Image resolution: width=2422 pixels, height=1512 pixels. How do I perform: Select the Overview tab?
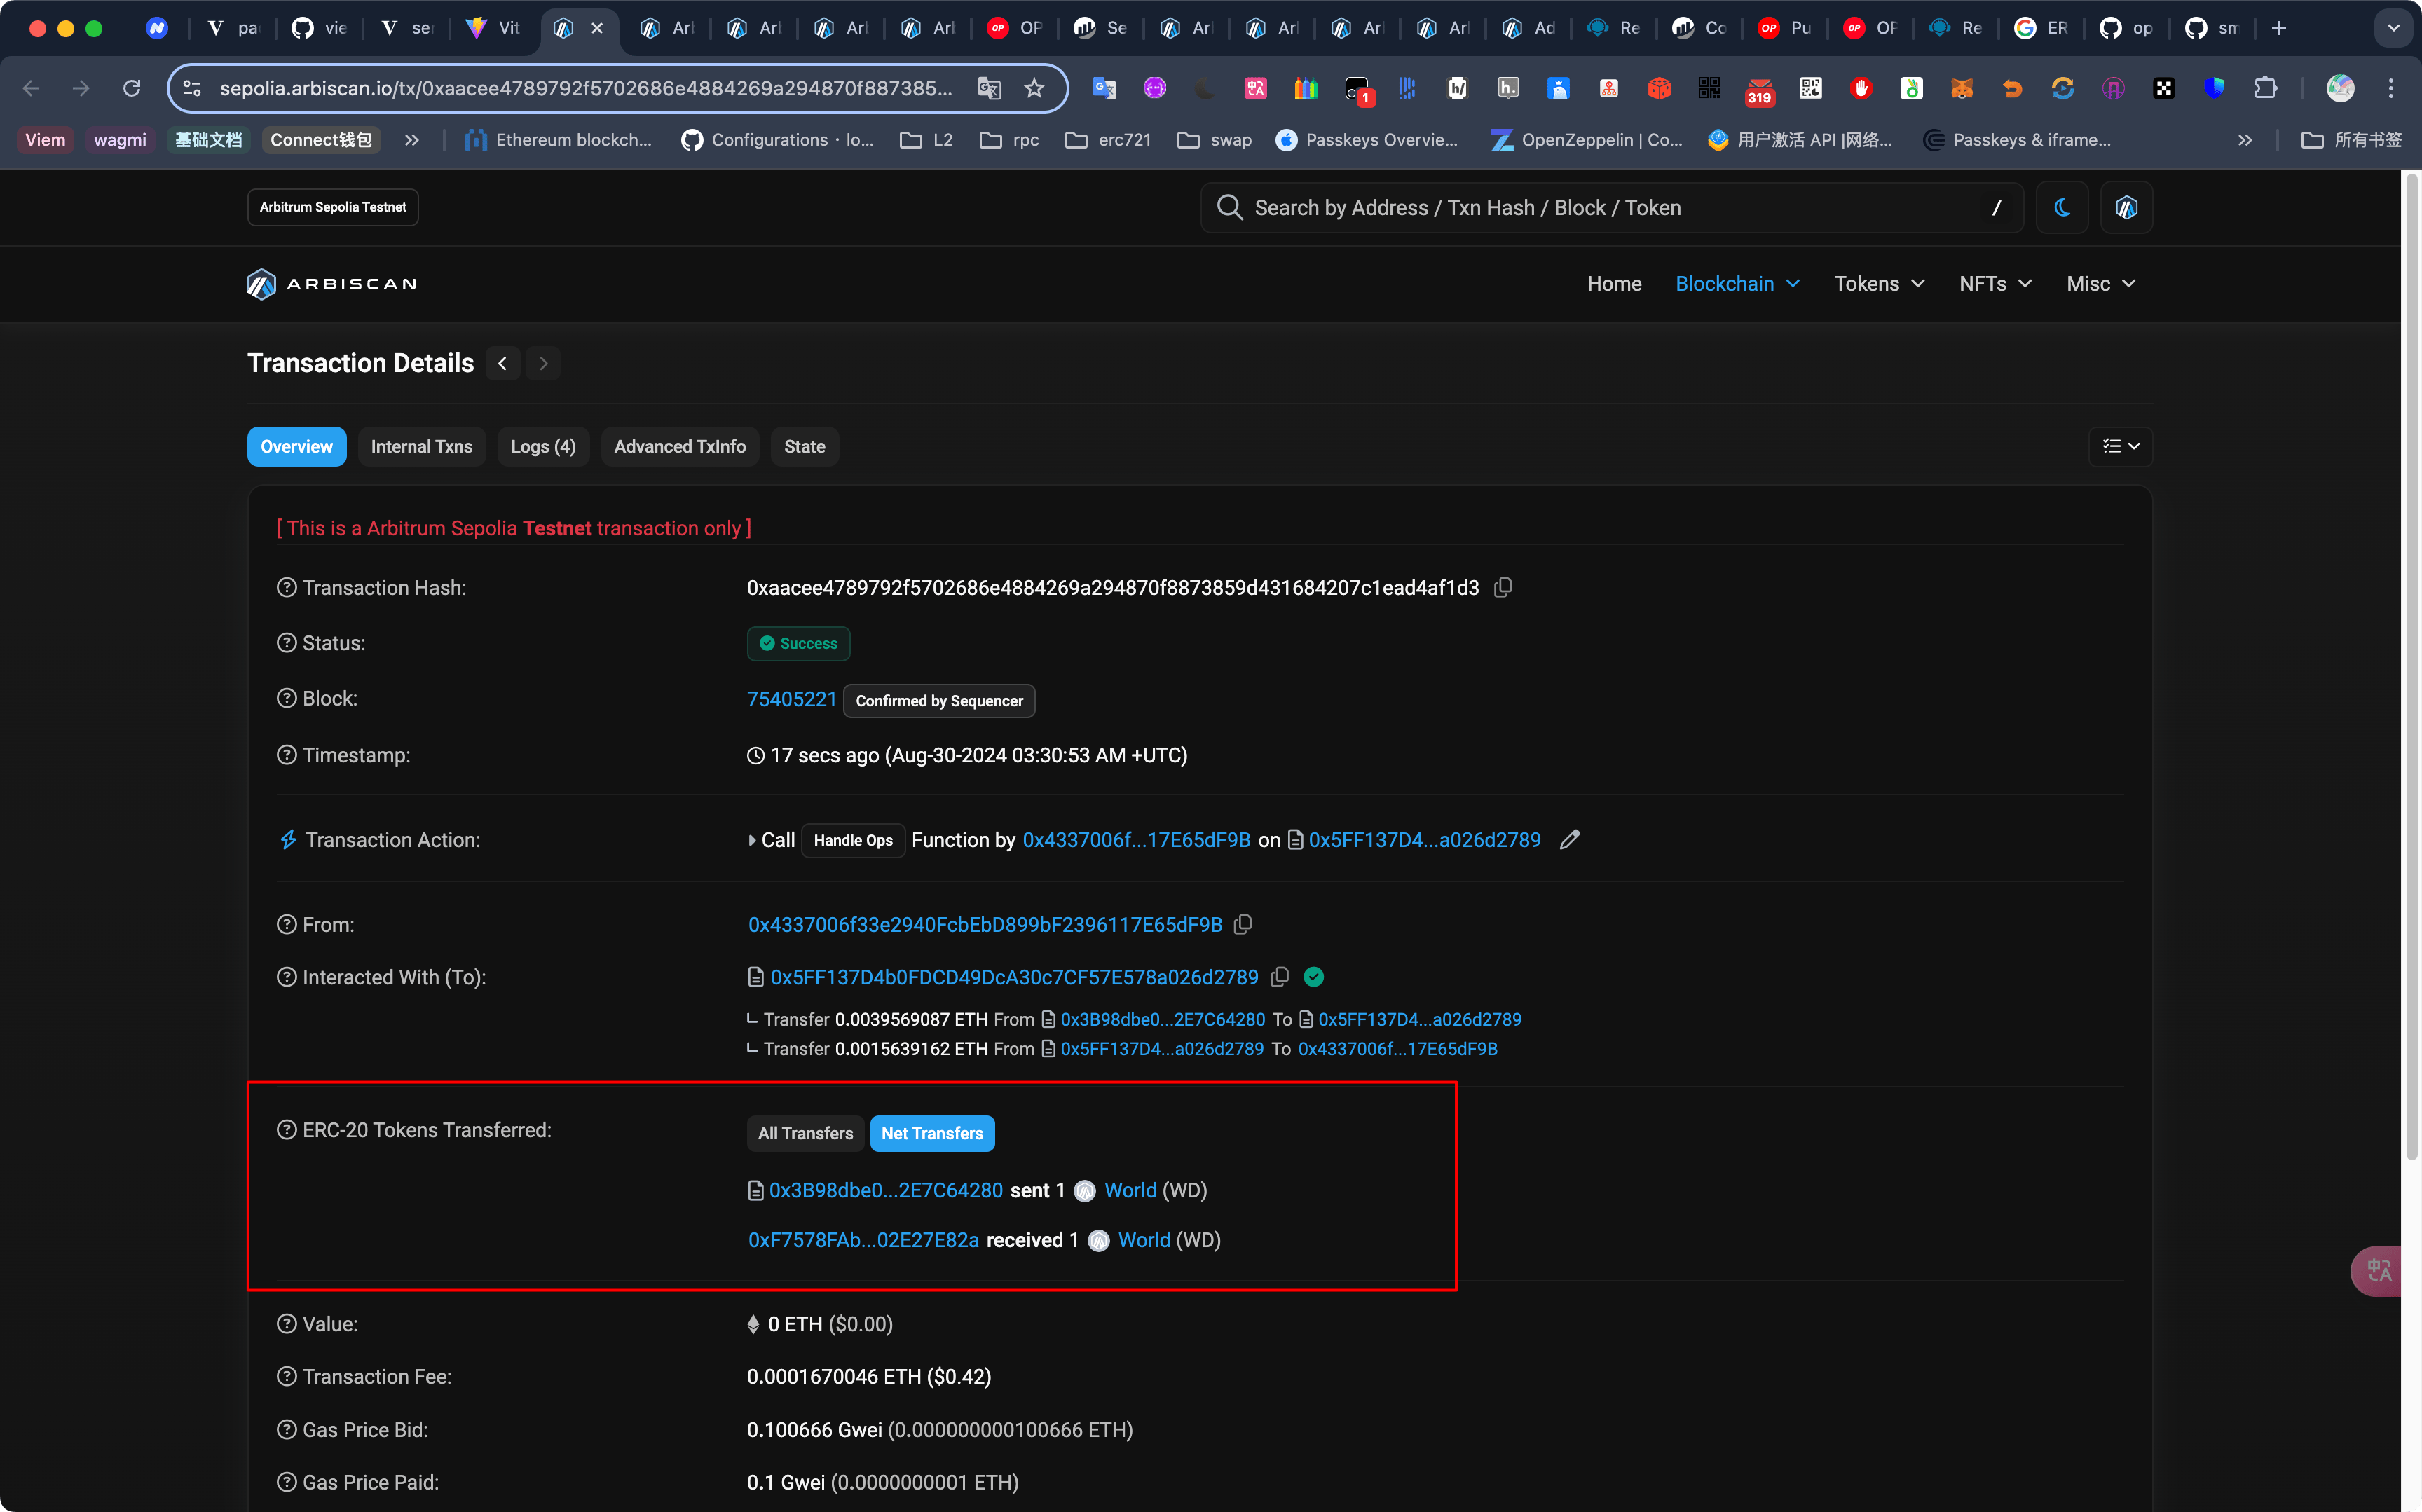click(x=297, y=446)
